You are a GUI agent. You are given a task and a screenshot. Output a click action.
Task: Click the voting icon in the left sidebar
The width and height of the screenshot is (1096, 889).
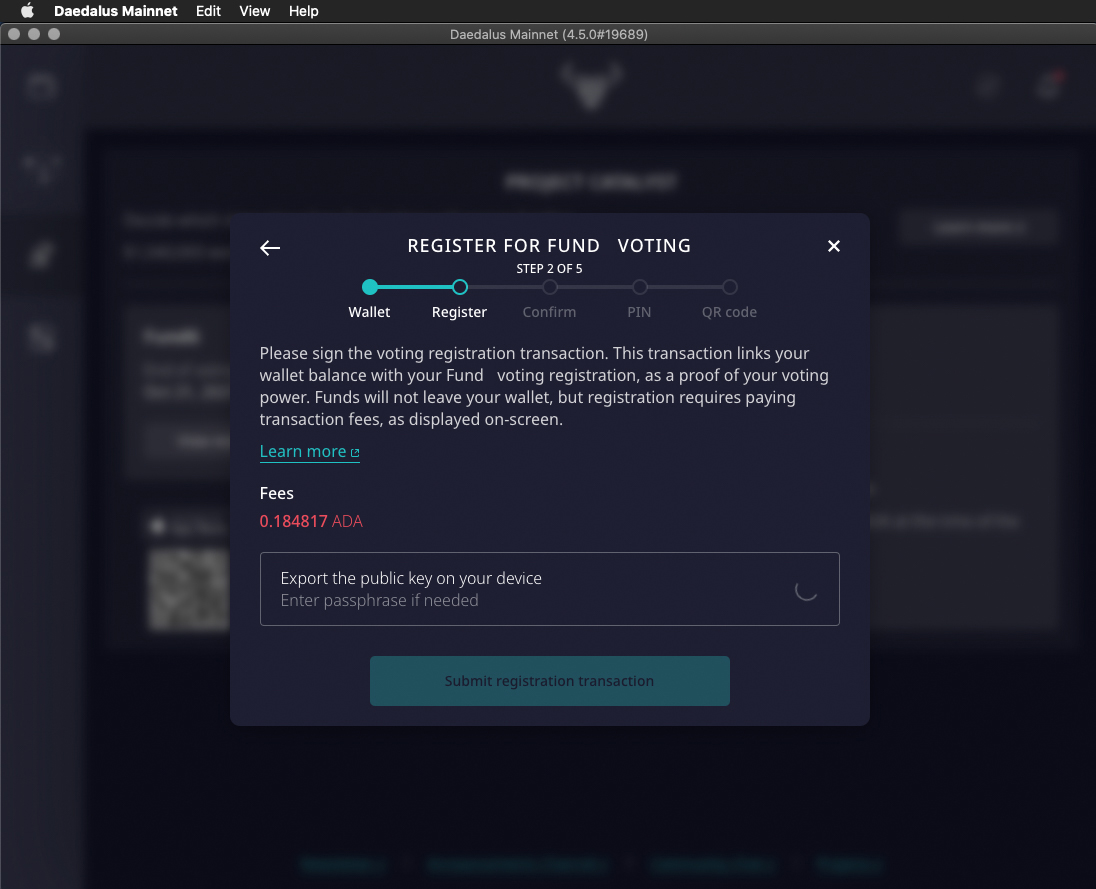point(42,255)
